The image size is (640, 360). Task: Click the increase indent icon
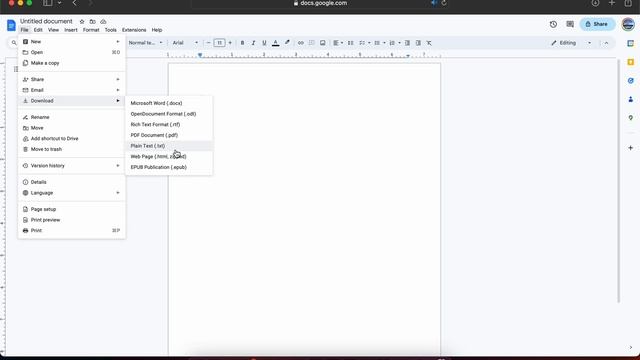[418, 43]
